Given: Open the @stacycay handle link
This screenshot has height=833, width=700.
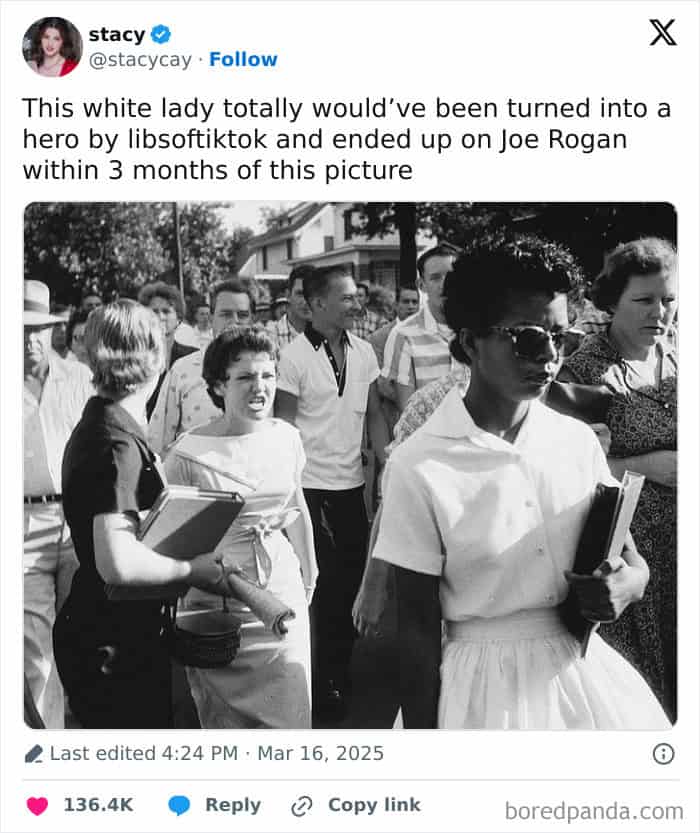Looking at the screenshot, I should pos(140,60).
